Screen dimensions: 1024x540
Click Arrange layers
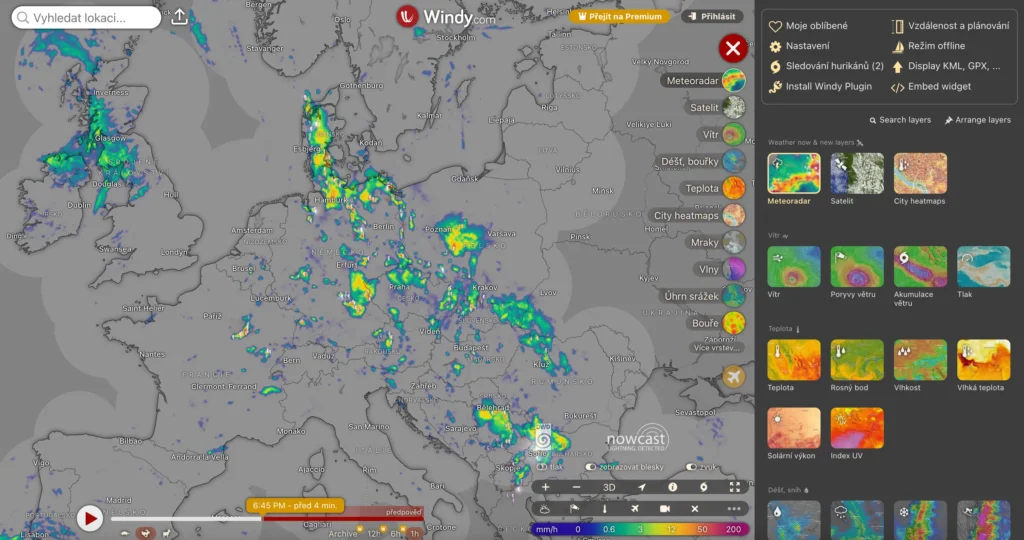click(x=977, y=120)
